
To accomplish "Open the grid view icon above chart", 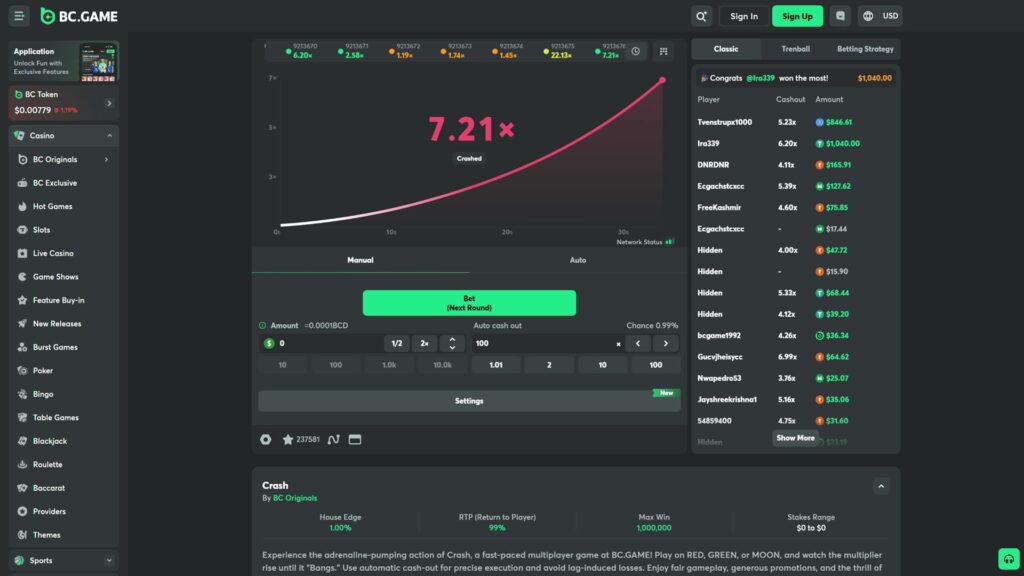I will (664, 51).
